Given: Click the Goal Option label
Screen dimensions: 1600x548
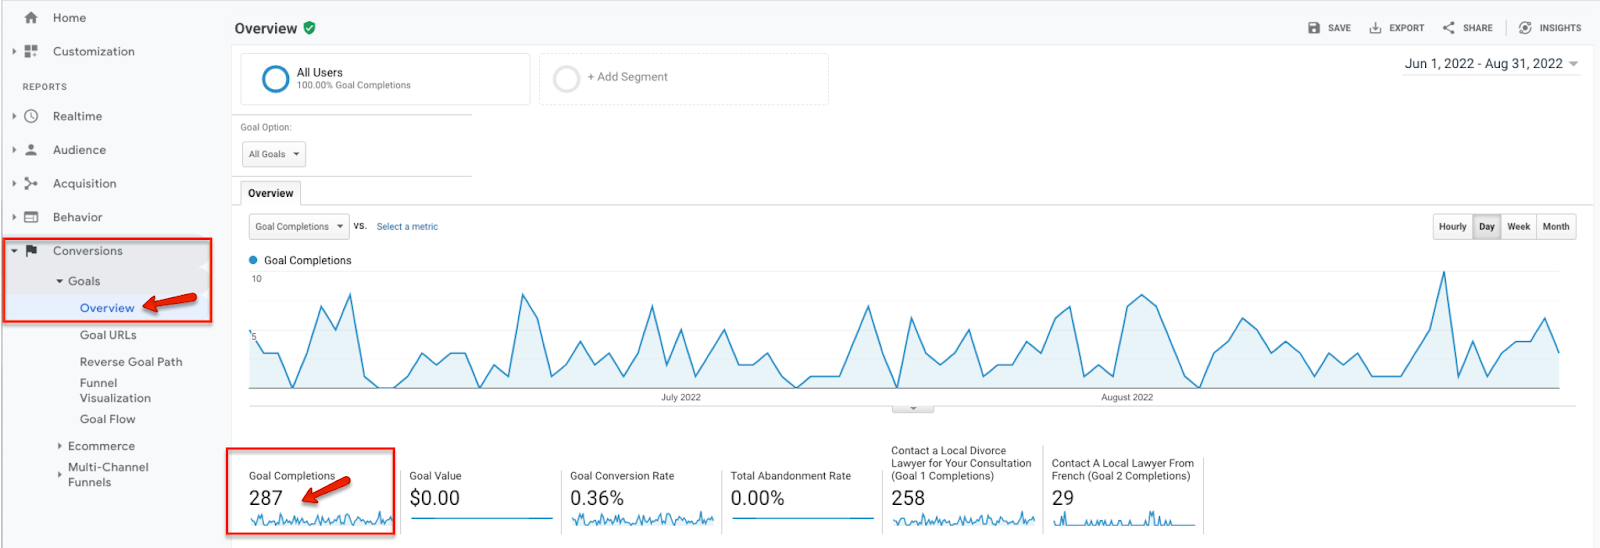Looking at the screenshot, I should (266, 127).
